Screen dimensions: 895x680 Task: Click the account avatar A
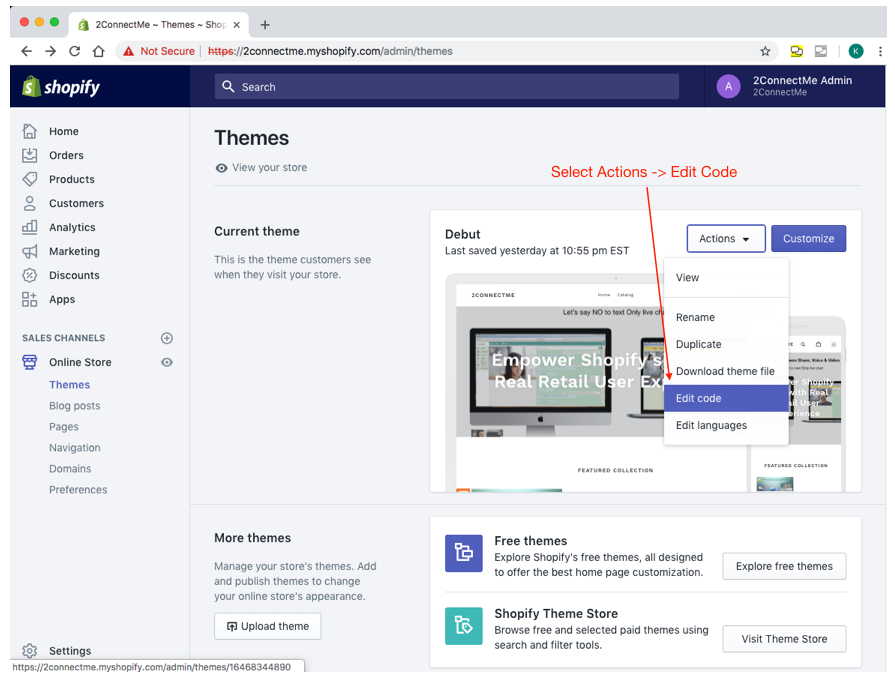(x=728, y=86)
